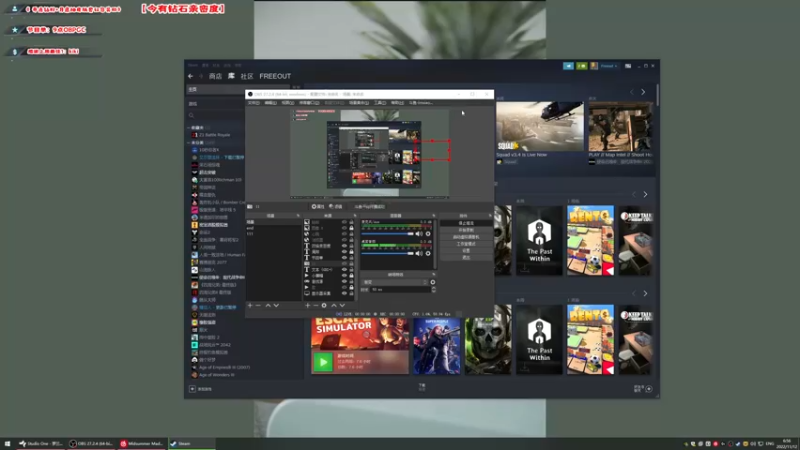Toggle lock for 节目单 source
This screenshot has height=450, width=800.
[351, 258]
